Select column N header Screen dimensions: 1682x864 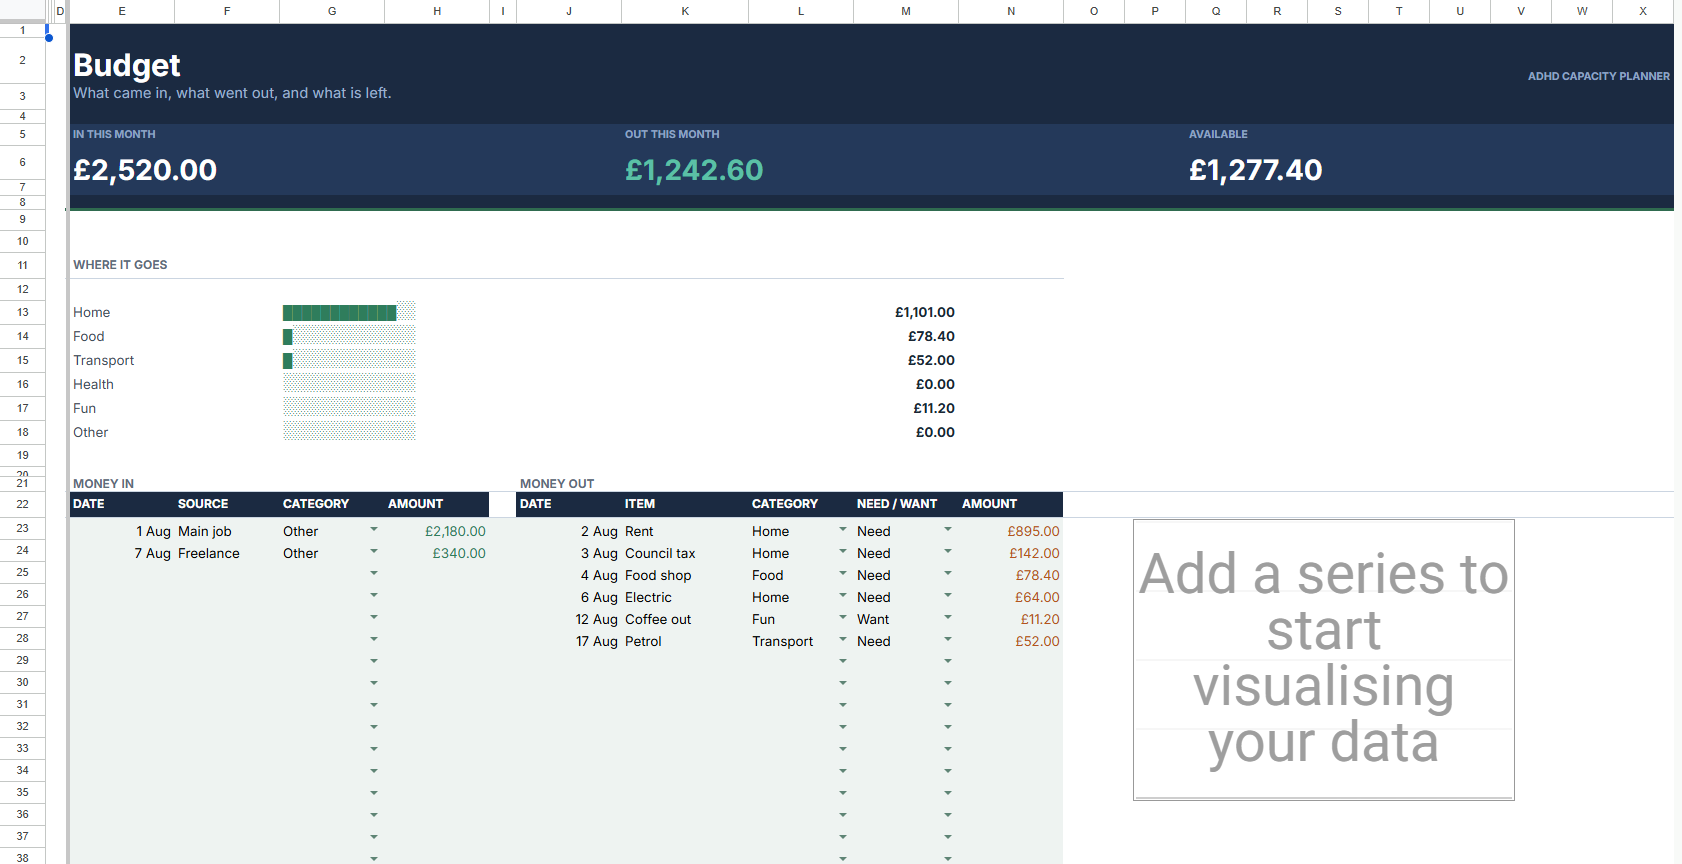pos(1011,11)
